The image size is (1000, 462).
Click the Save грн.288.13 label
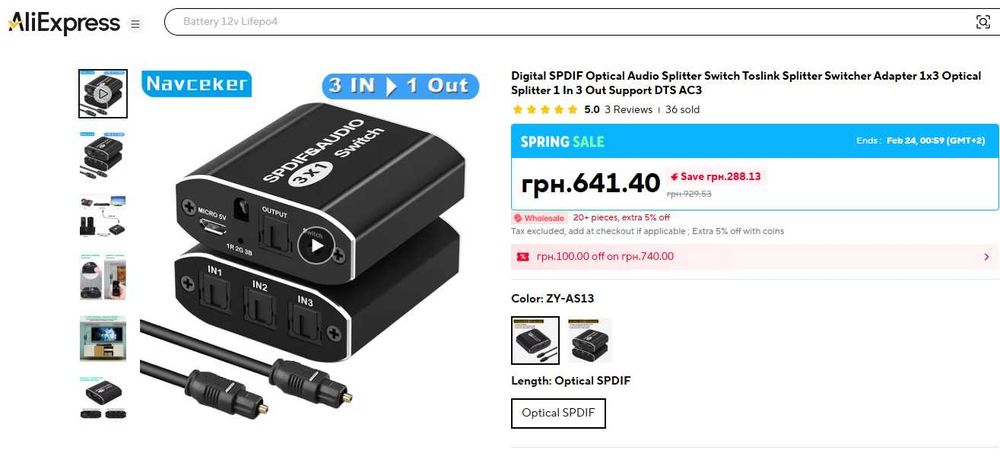pyautogui.click(x=715, y=177)
